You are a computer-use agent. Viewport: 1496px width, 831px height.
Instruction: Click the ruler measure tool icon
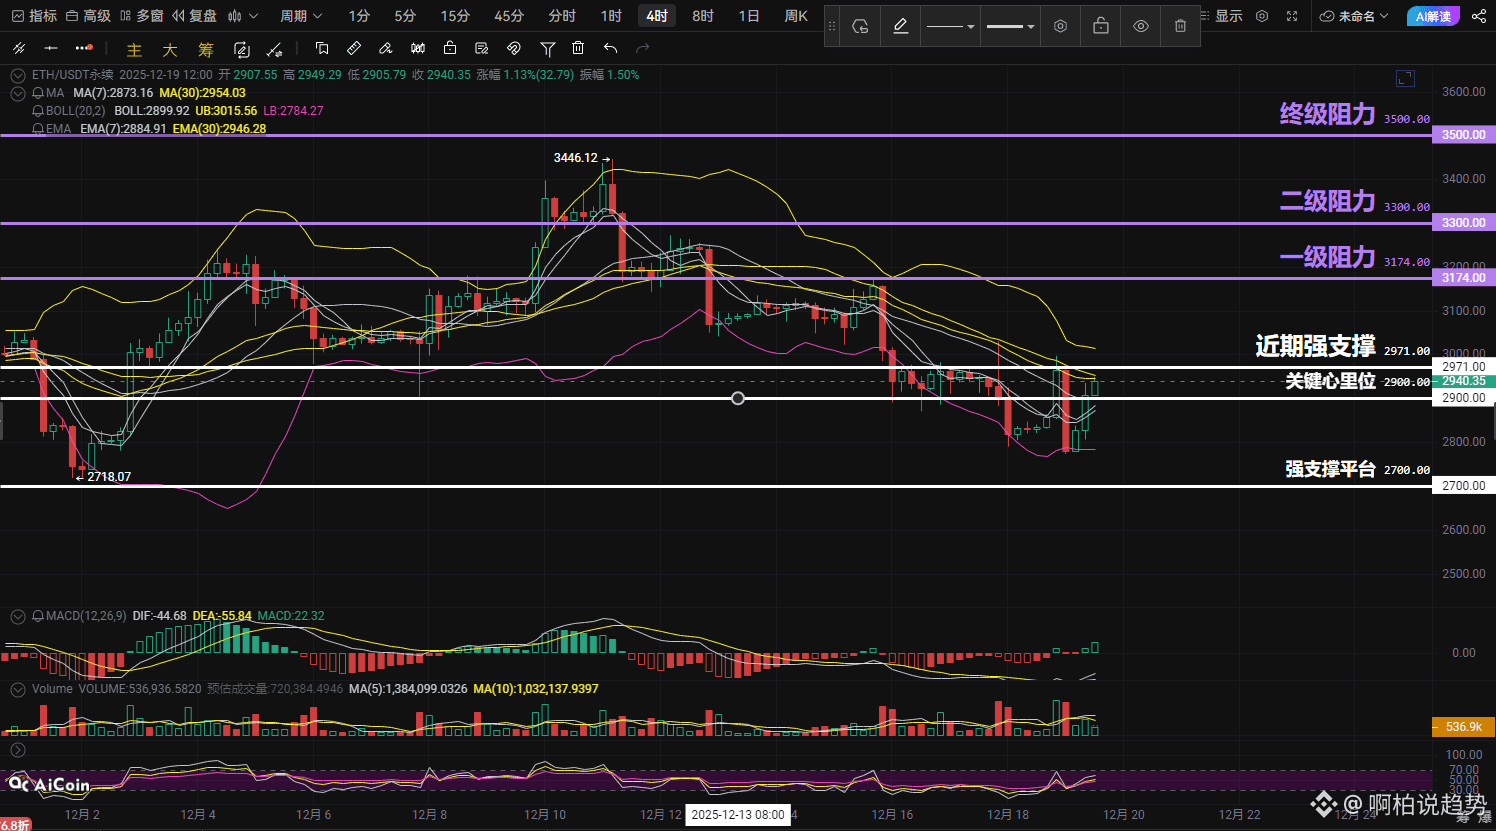[354, 48]
